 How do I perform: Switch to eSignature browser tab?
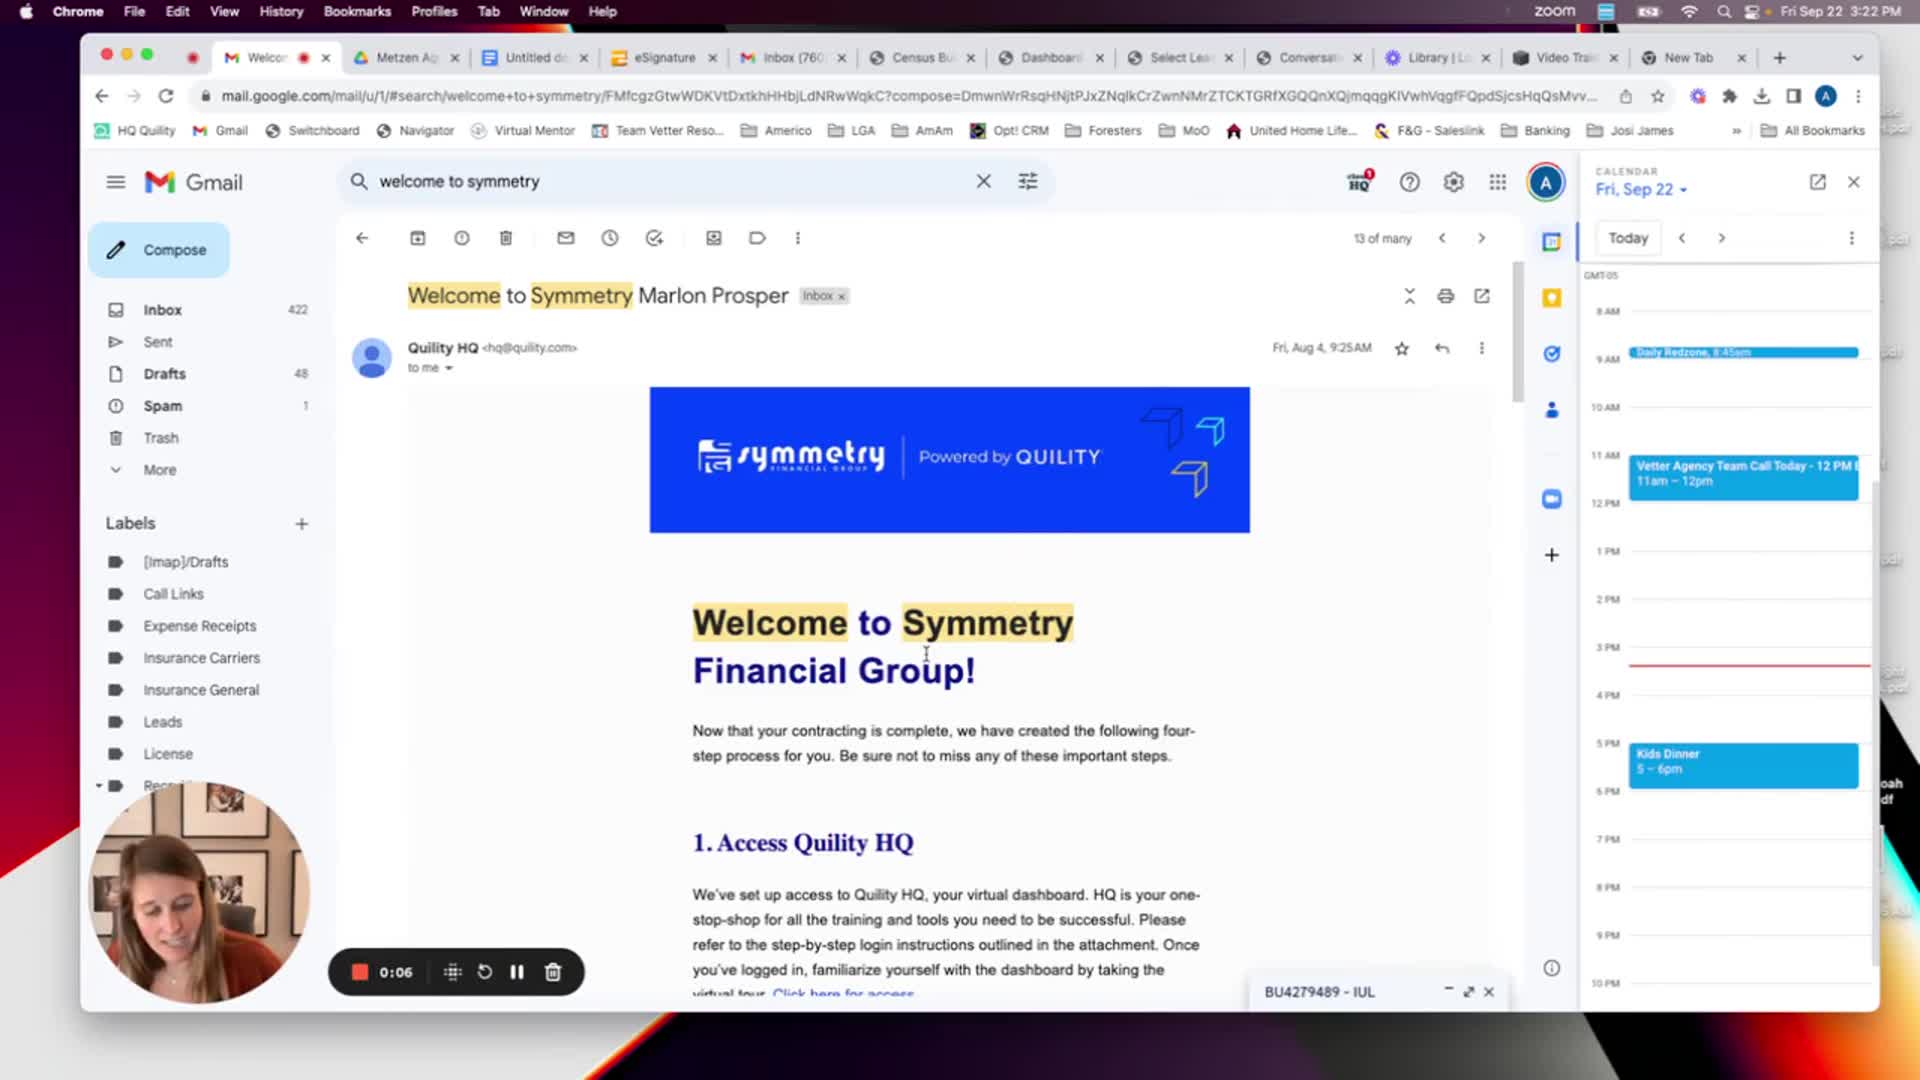coord(664,58)
